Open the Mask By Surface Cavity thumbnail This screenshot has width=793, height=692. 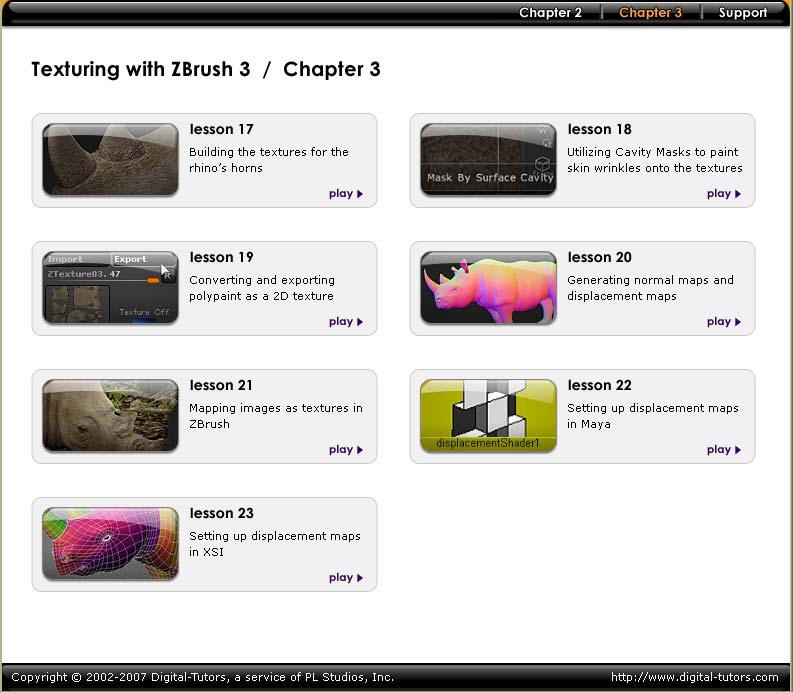tap(489, 159)
